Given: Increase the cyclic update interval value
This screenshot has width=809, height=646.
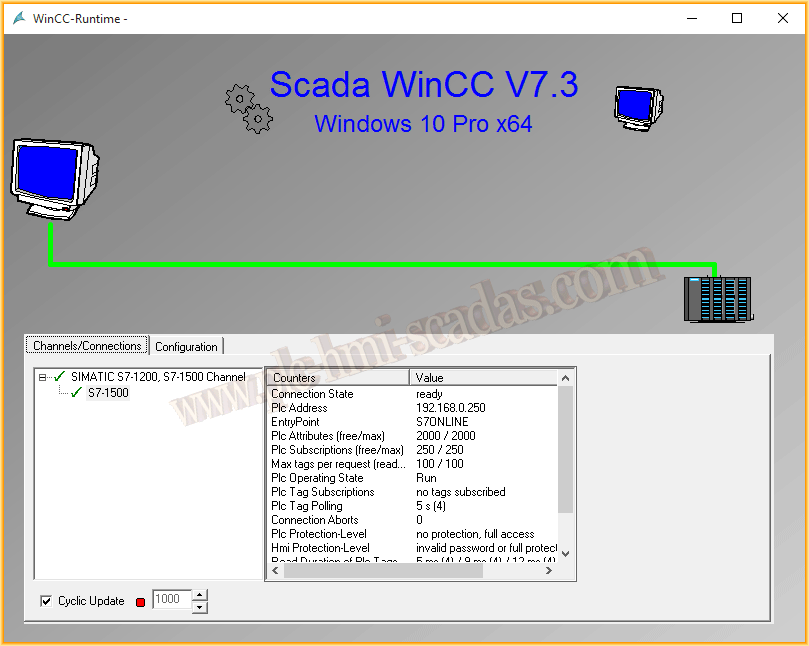Looking at the screenshot, I should click(x=199, y=595).
